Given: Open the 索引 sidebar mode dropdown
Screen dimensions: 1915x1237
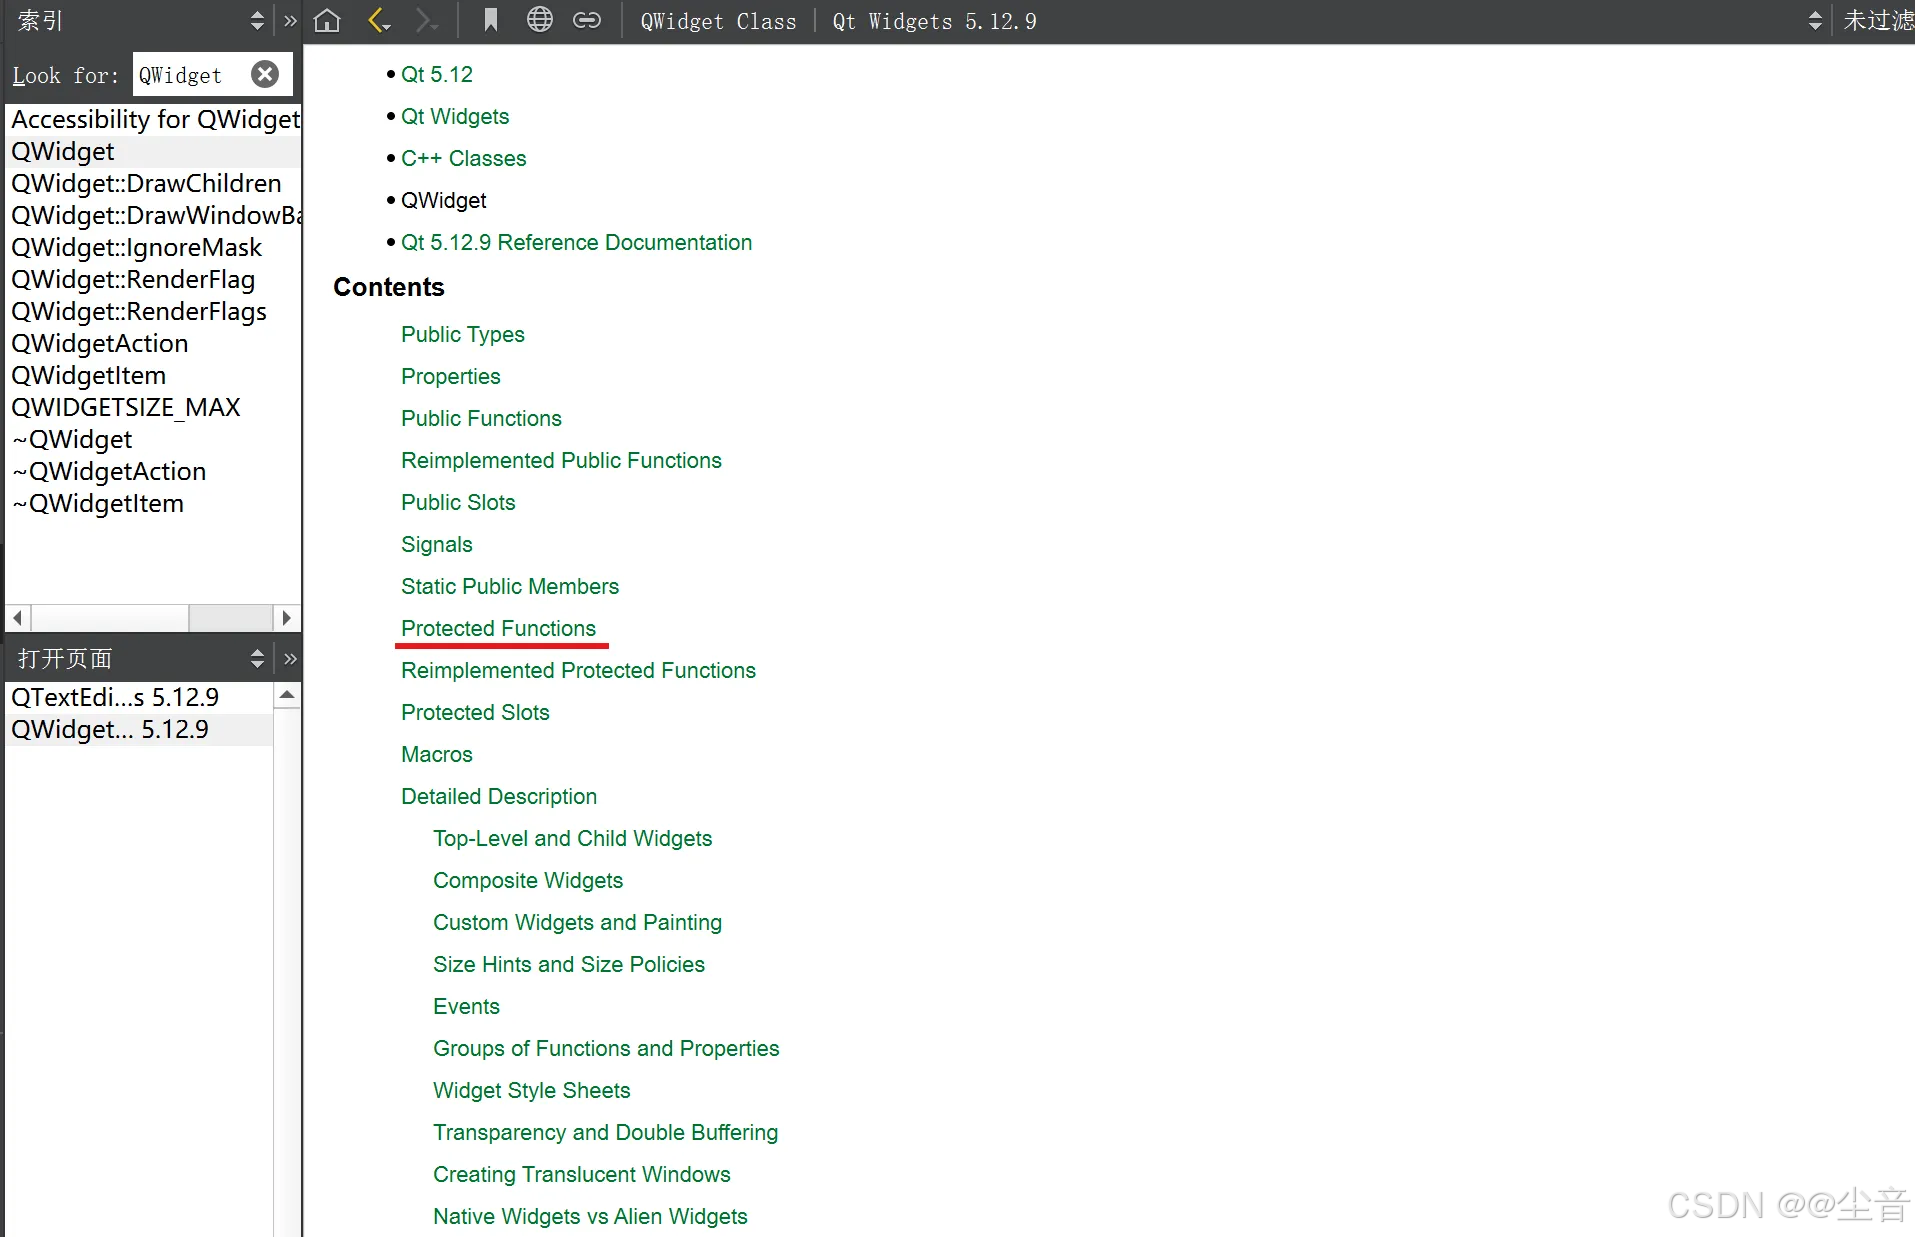Looking at the screenshot, I should [257, 20].
